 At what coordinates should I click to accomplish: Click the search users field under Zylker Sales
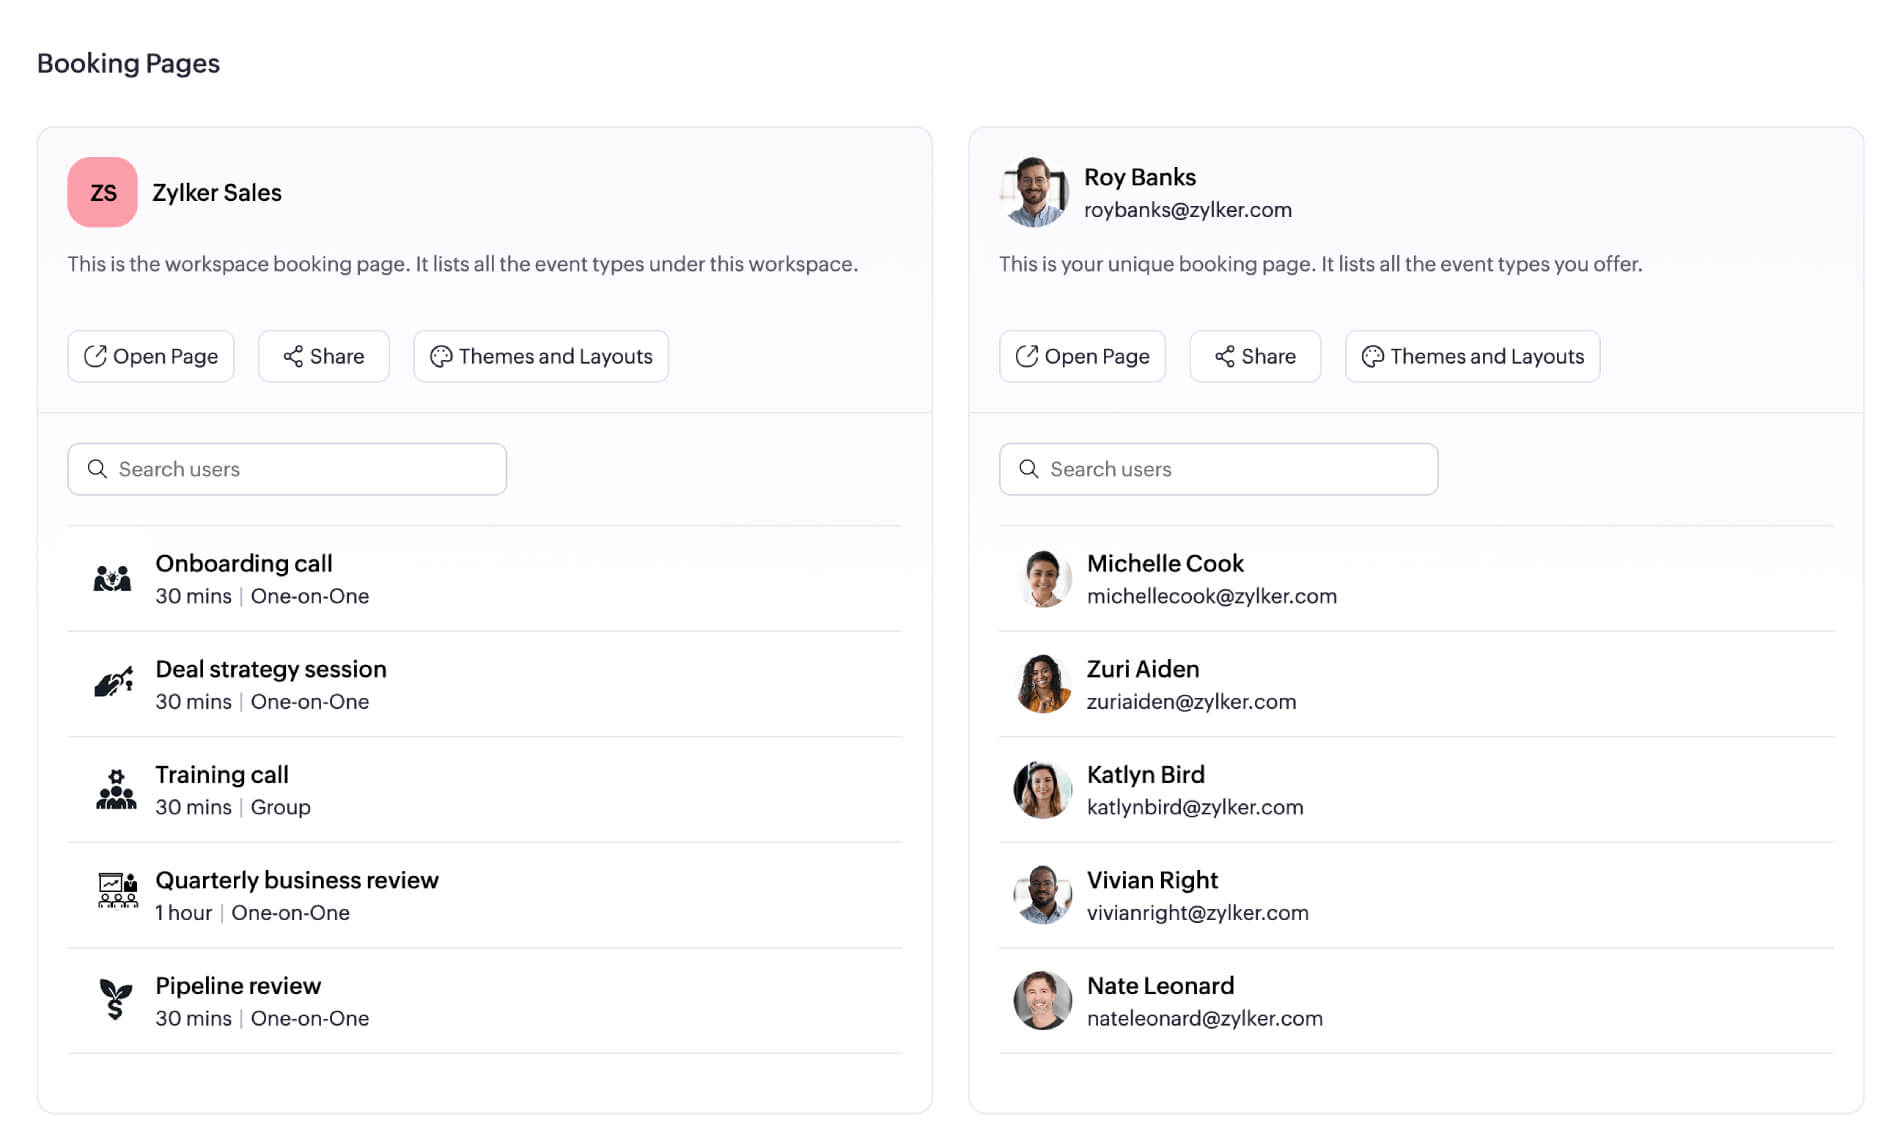[286, 469]
